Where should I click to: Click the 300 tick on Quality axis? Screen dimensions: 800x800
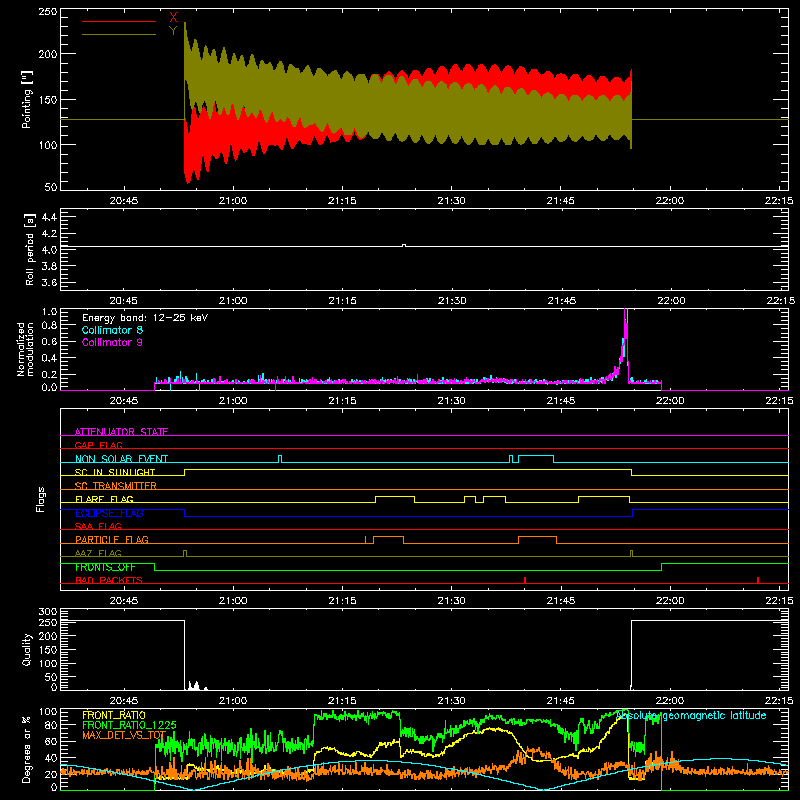click(x=48, y=612)
